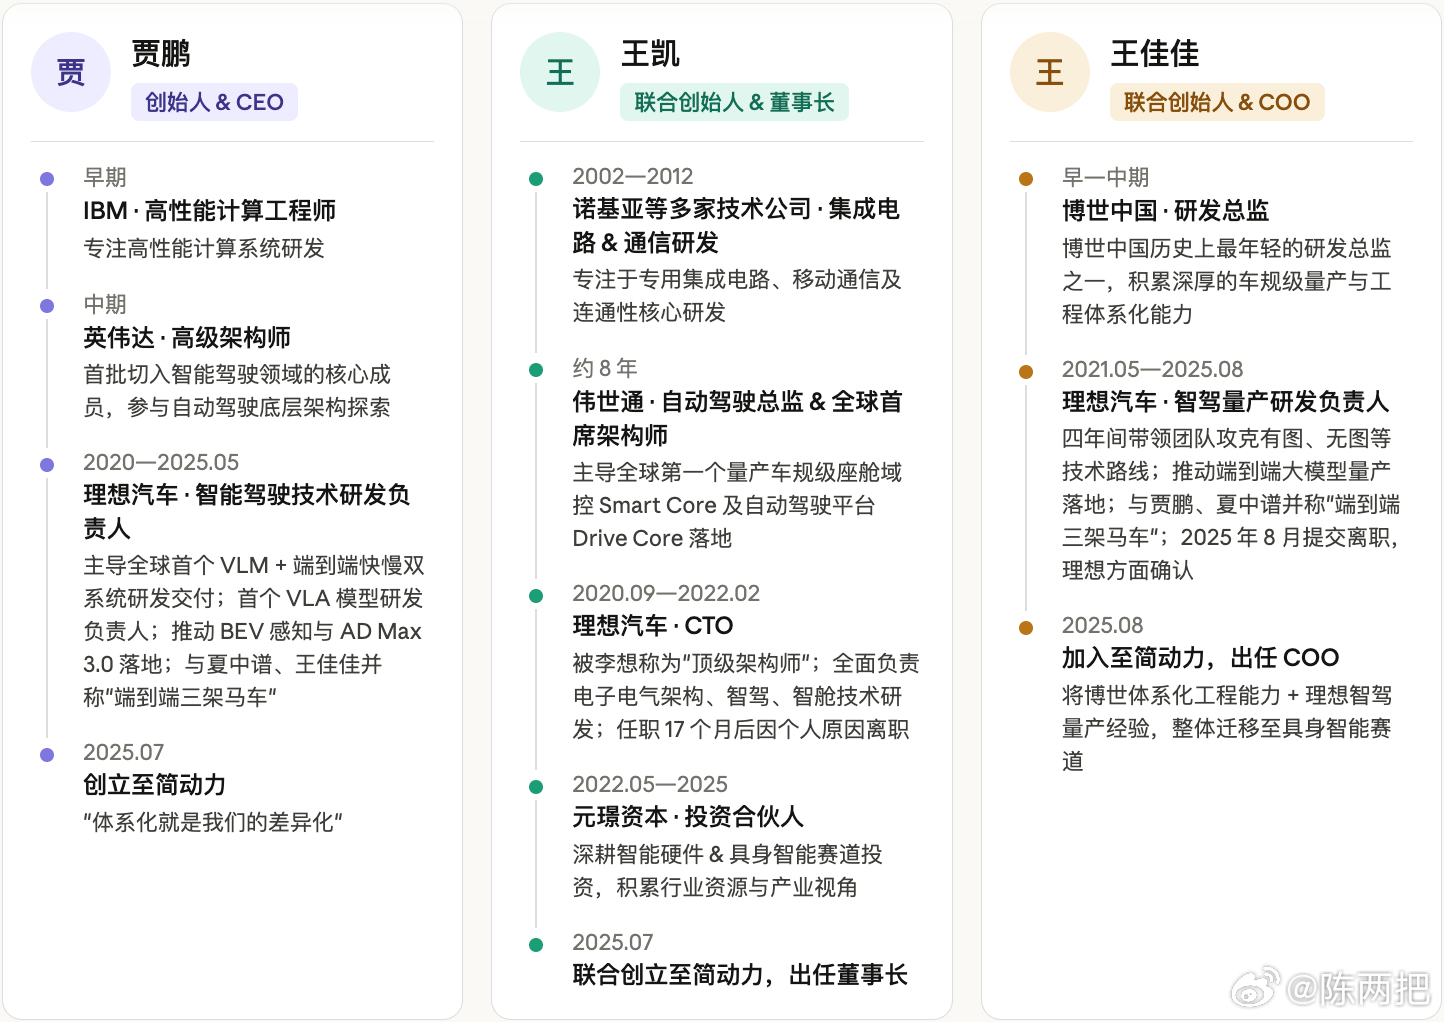Select 王凯's 2025.07 timeline dot

(x=536, y=944)
